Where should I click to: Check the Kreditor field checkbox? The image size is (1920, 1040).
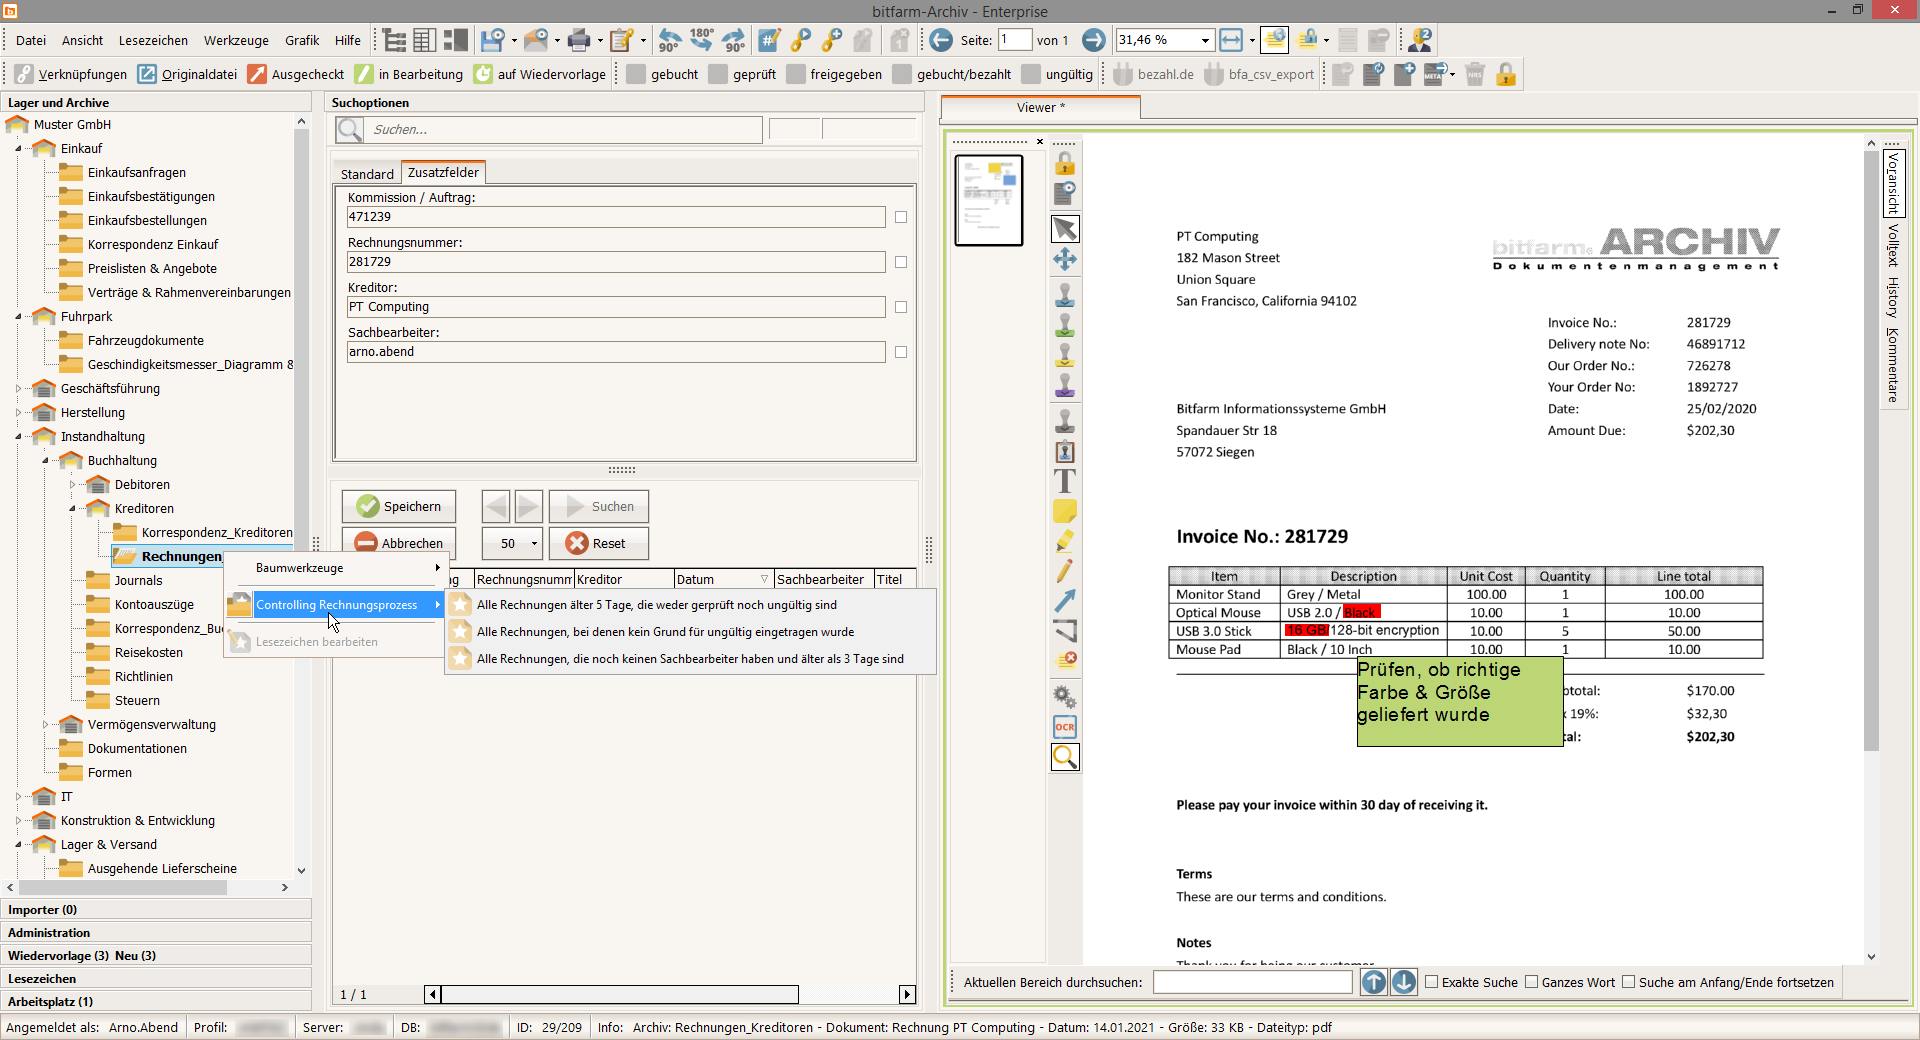click(901, 307)
